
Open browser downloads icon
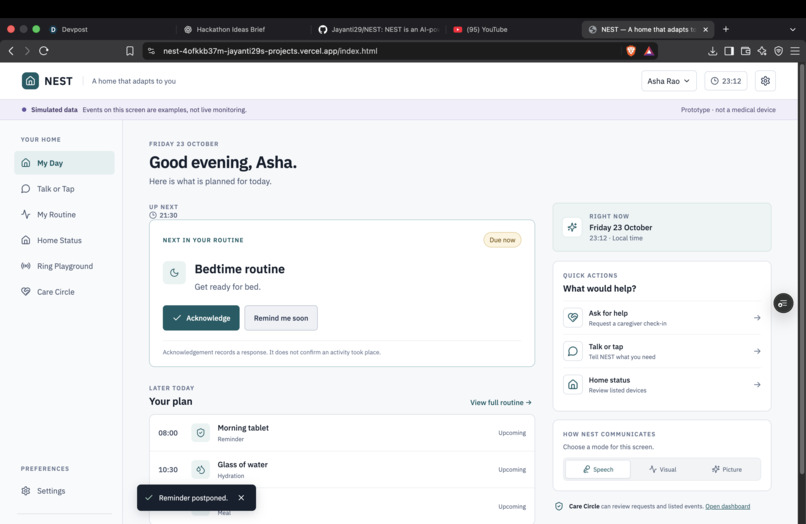[712, 50]
